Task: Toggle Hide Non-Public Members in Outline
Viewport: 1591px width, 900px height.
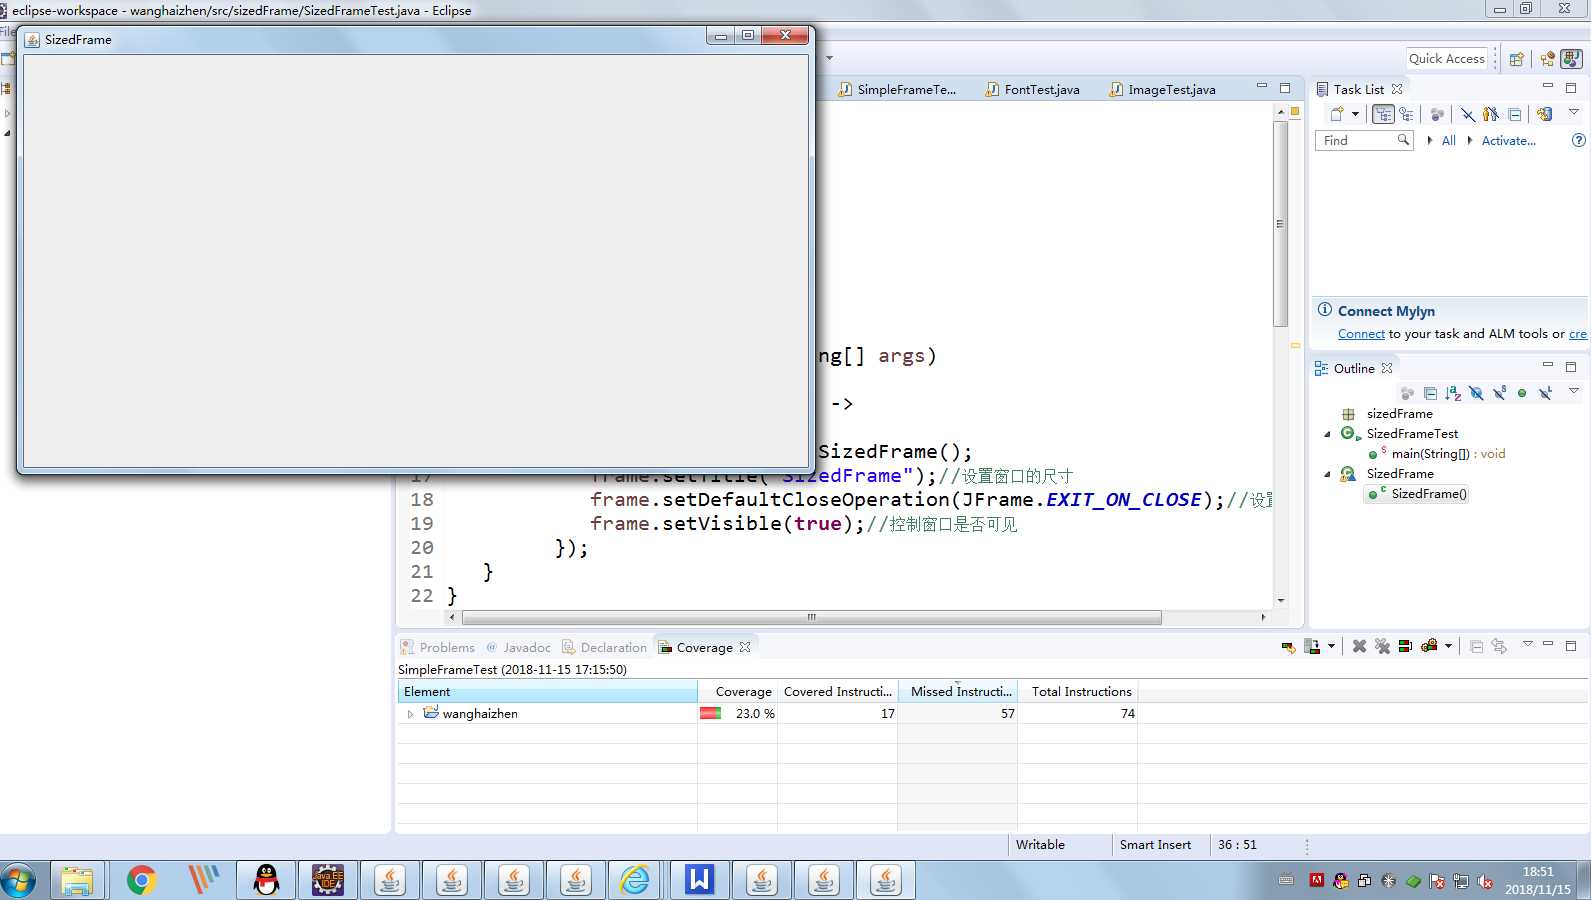Action: coord(1522,393)
